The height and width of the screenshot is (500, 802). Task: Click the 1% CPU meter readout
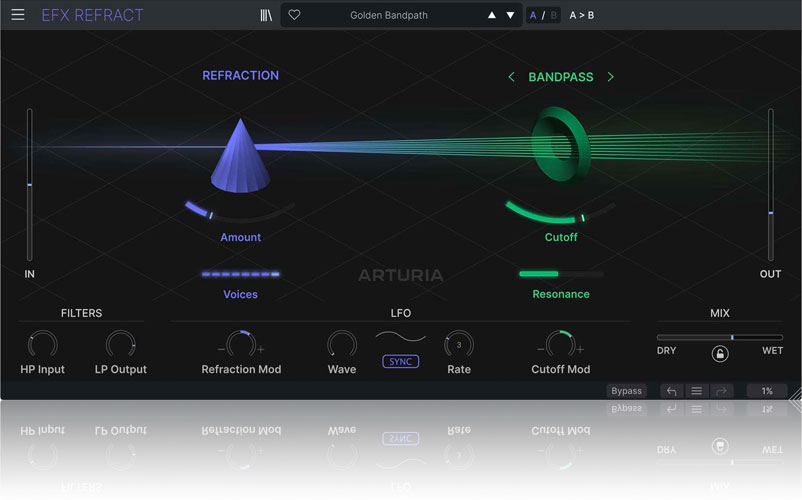(x=767, y=391)
